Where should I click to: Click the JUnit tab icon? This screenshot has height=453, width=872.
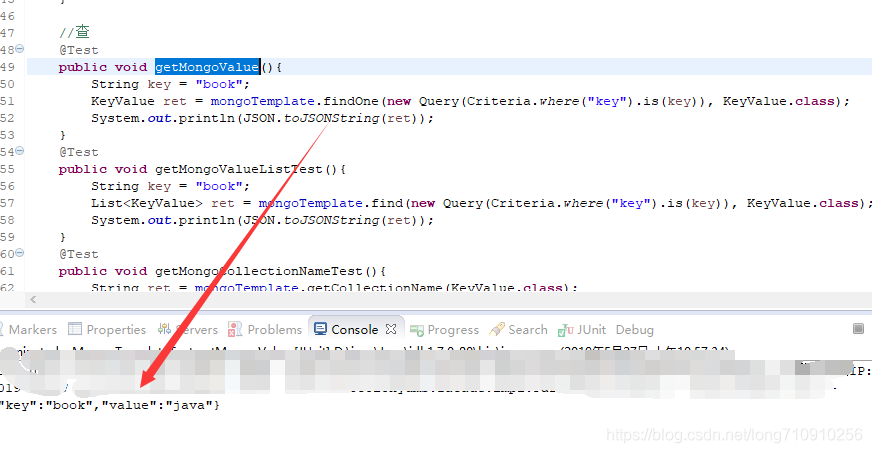tap(566, 330)
